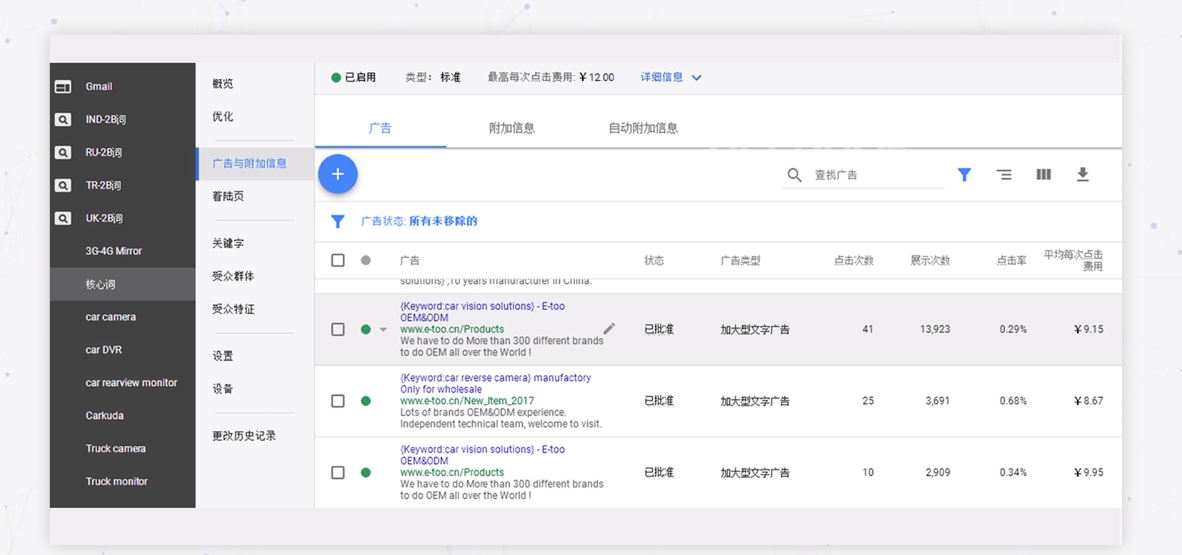Open the segment icon in toolbar
Viewport: 1182px width, 555px height.
click(1004, 175)
